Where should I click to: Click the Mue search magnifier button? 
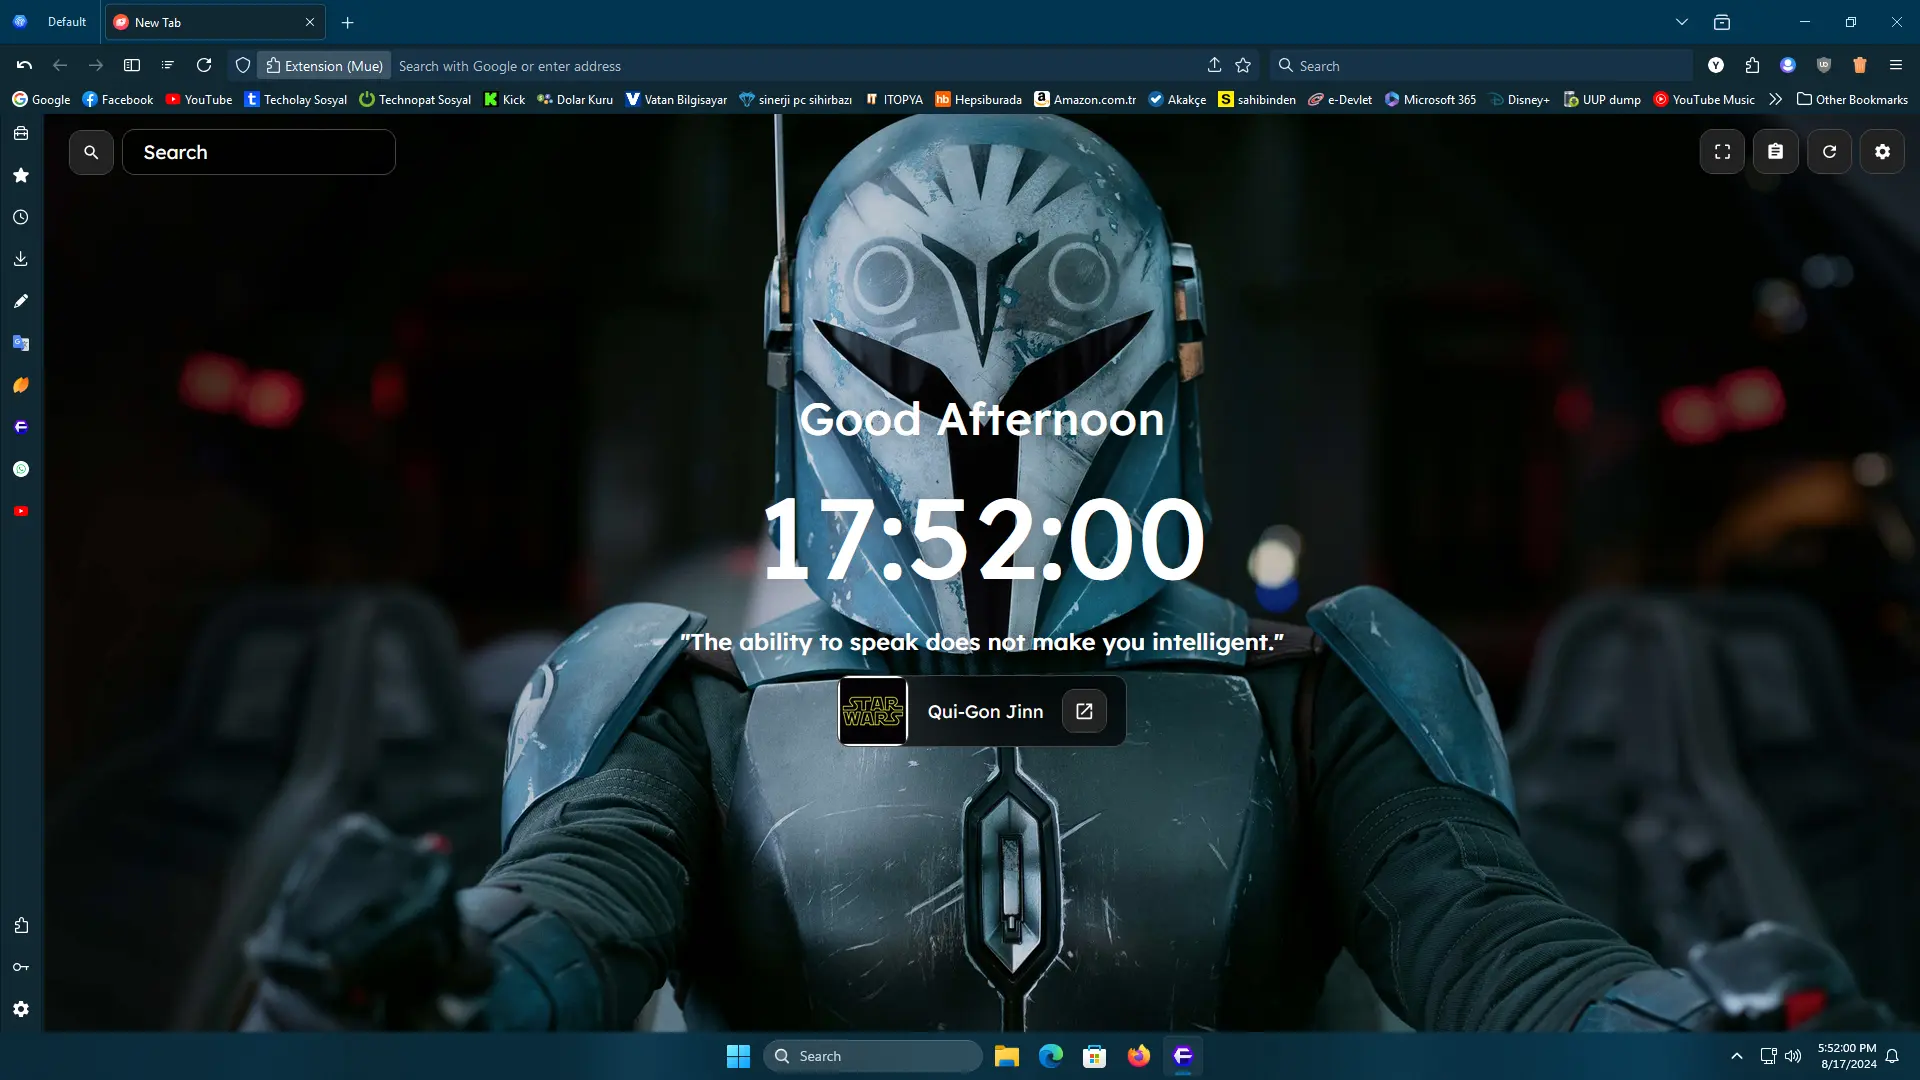point(91,152)
